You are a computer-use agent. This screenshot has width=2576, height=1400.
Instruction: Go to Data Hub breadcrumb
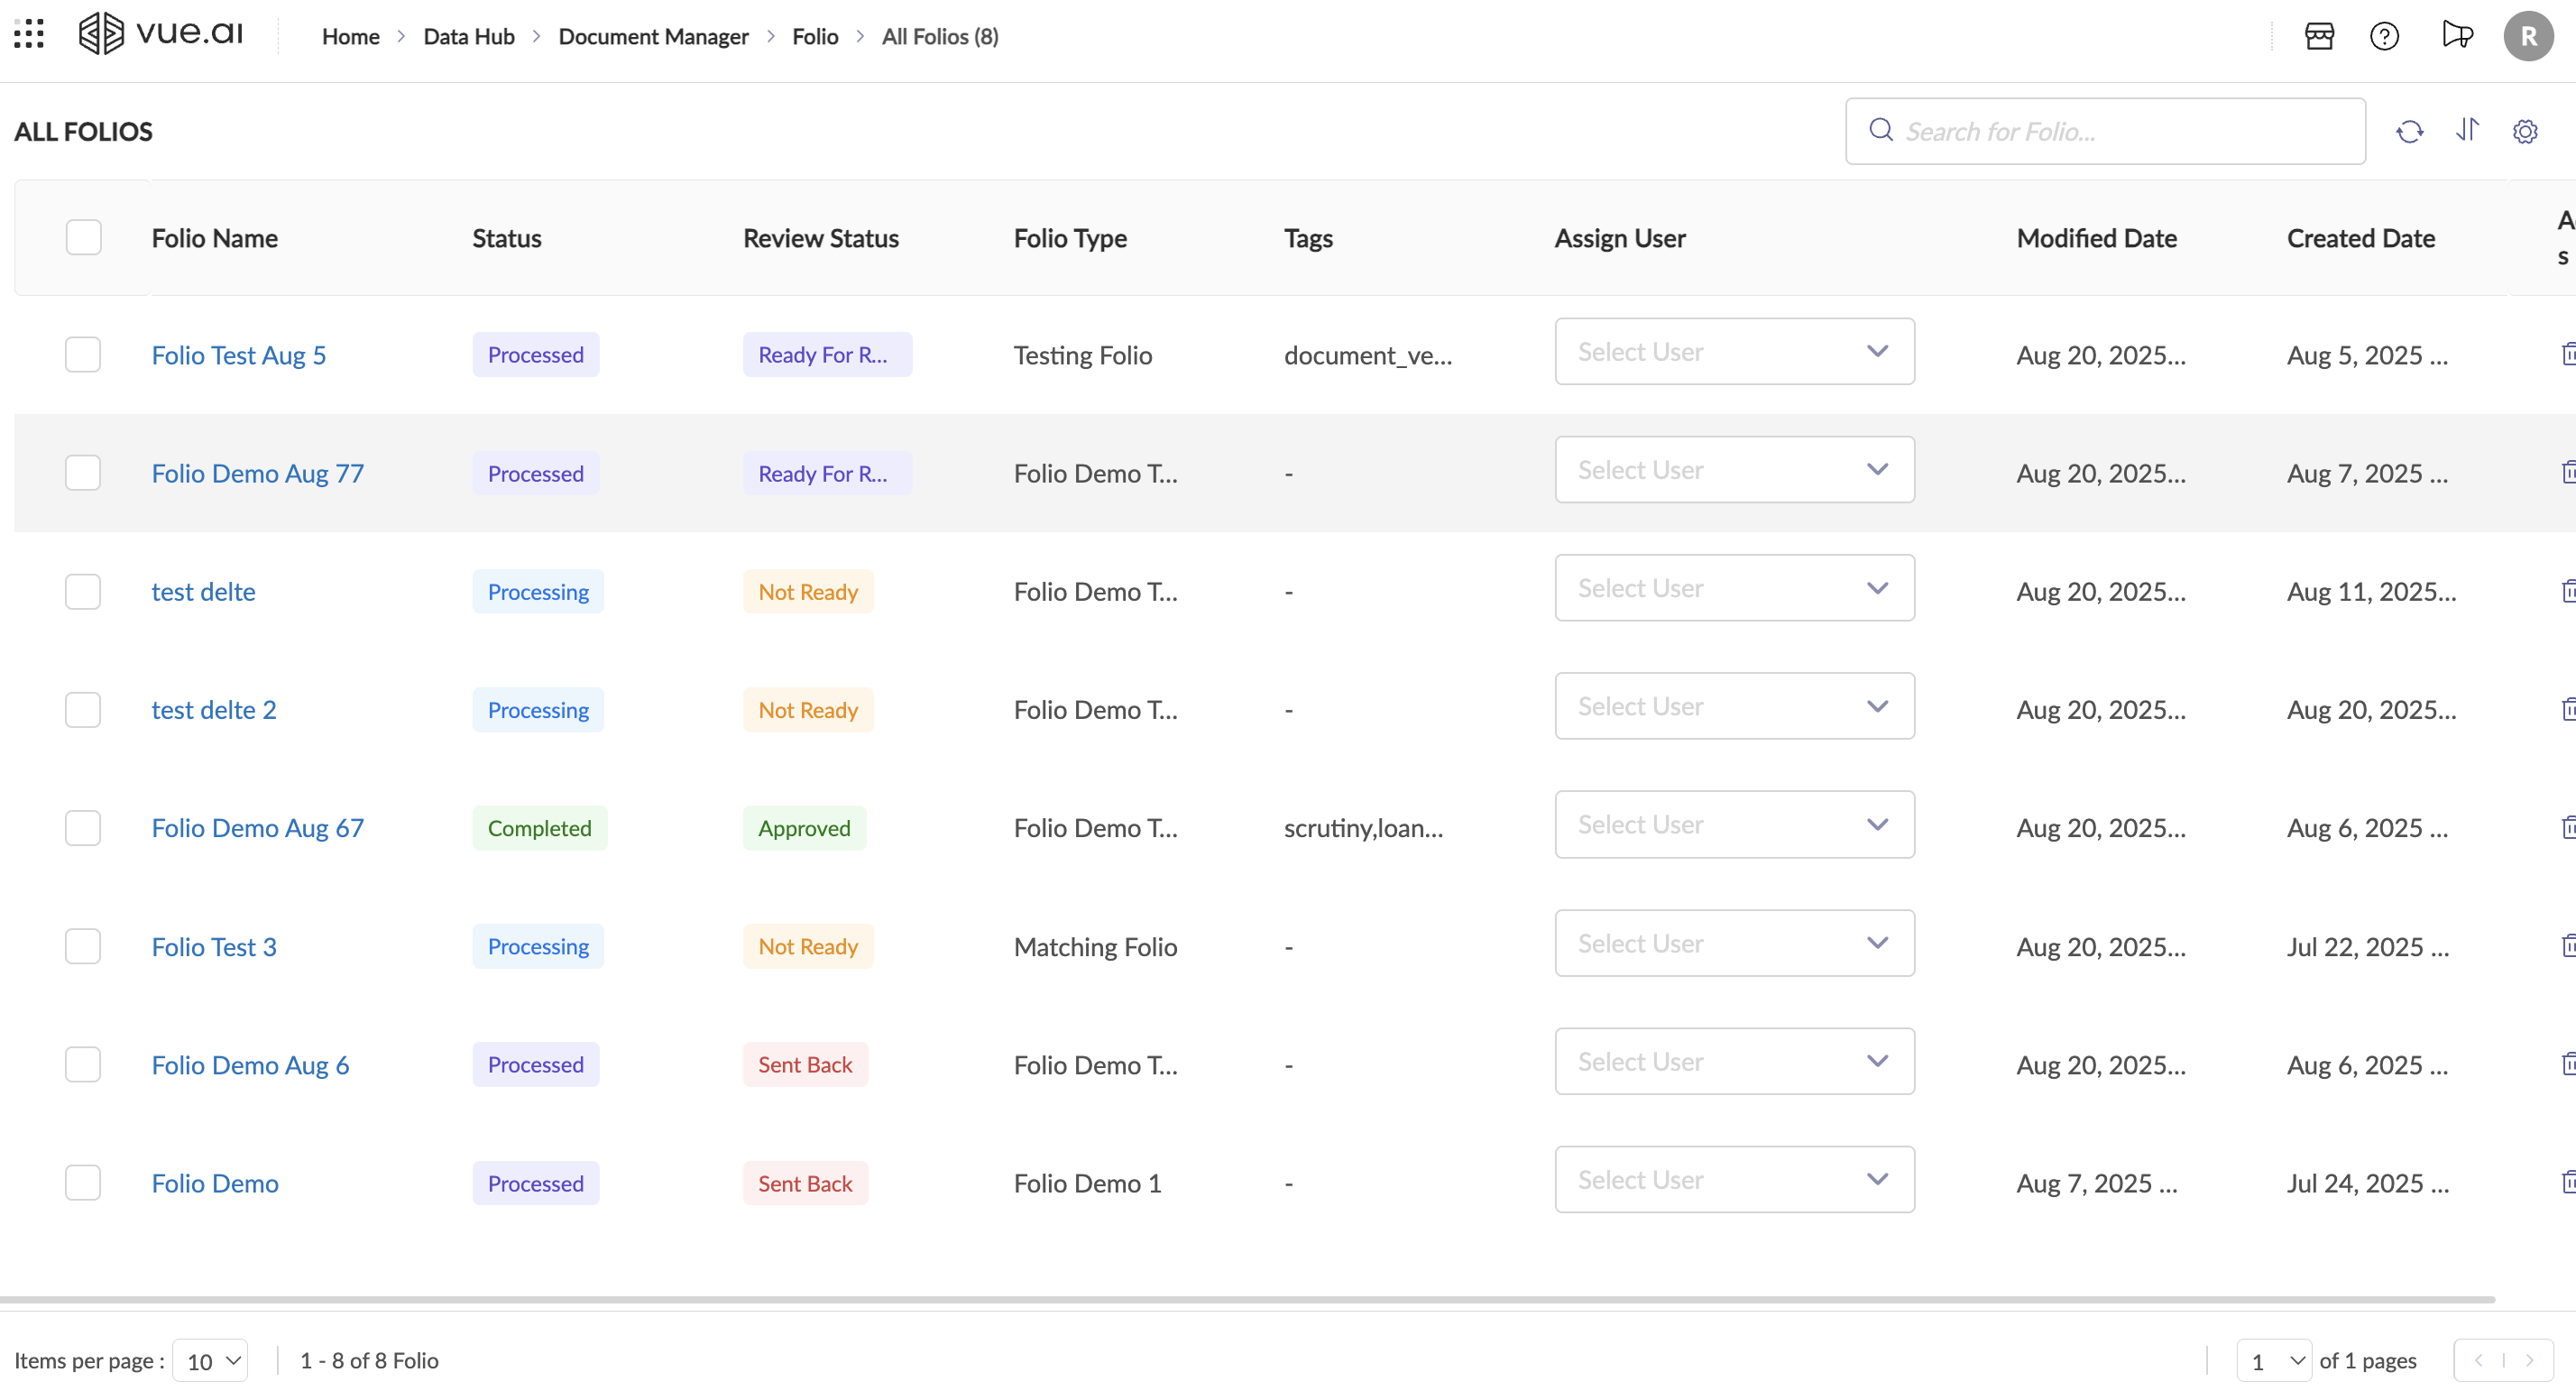(x=468, y=37)
